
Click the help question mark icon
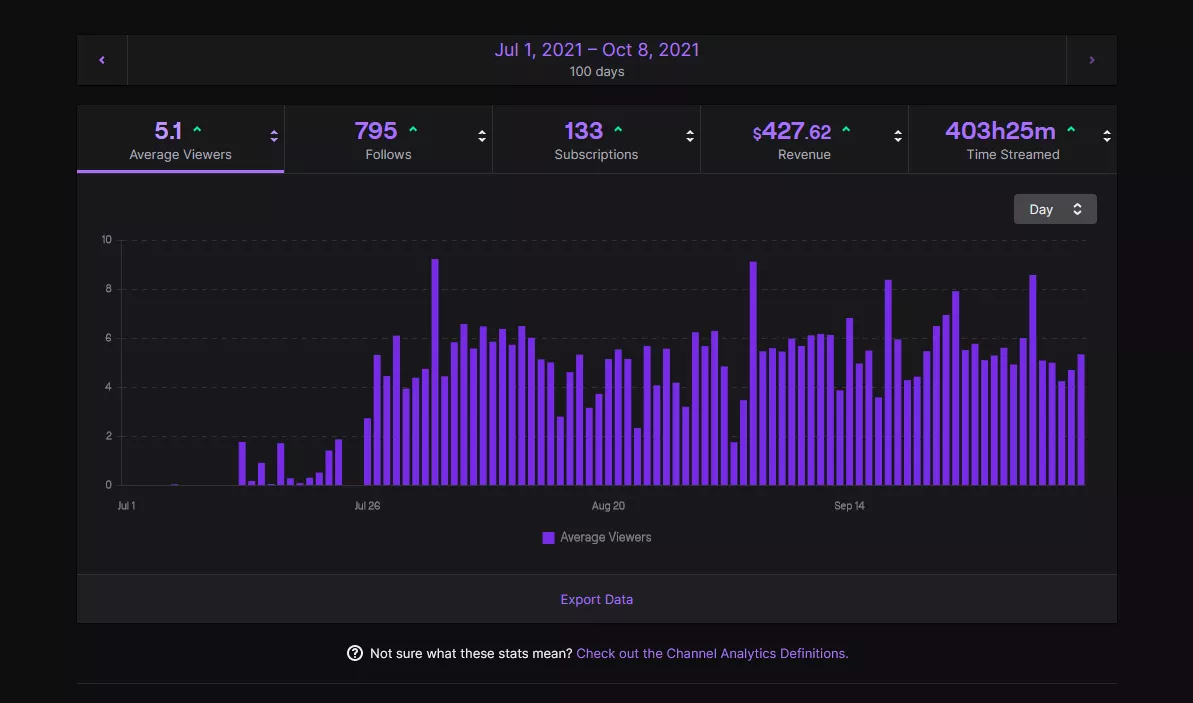coord(355,653)
